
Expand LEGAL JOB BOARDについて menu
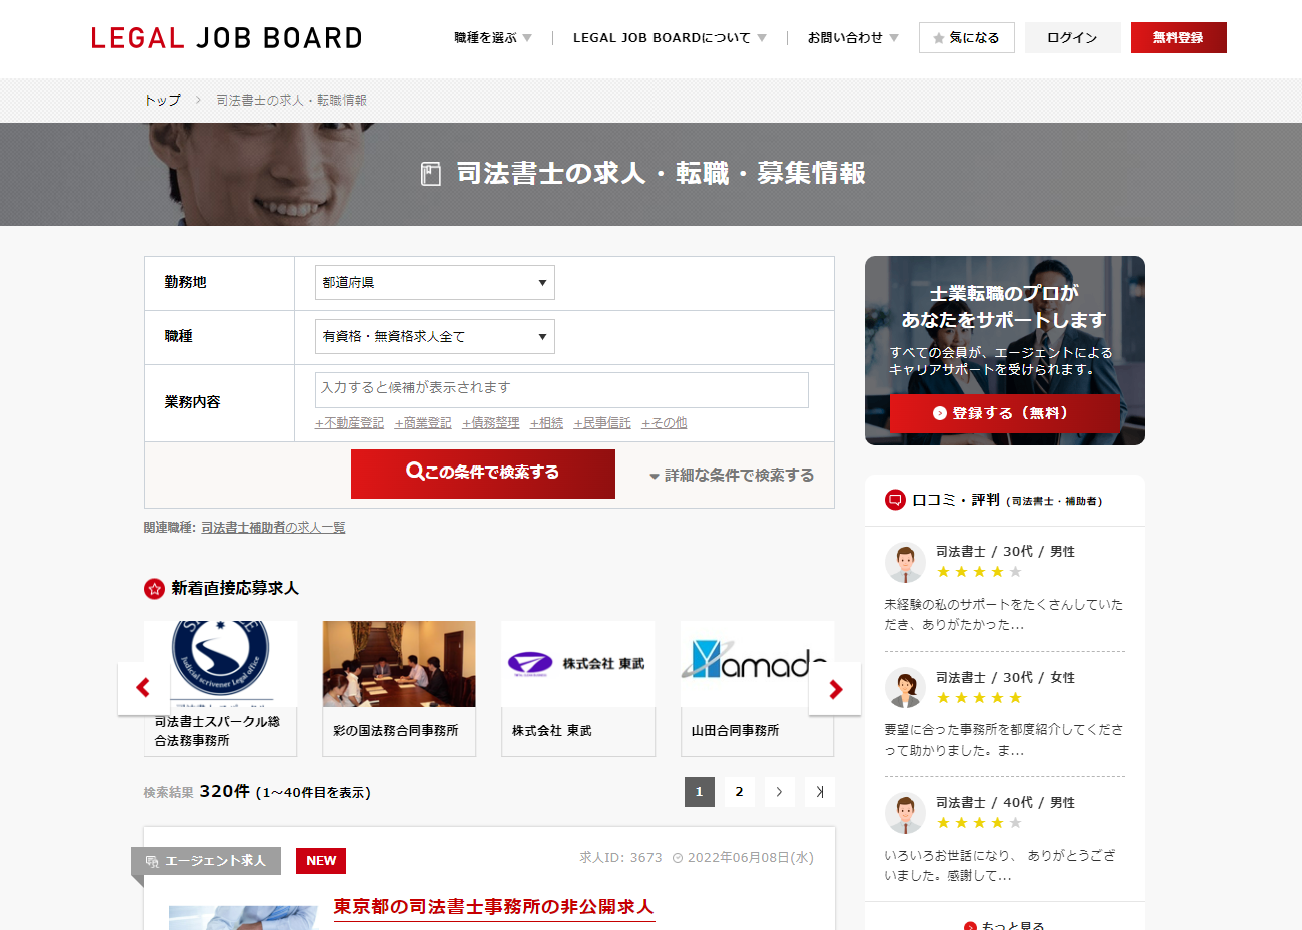pyautogui.click(x=670, y=38)
